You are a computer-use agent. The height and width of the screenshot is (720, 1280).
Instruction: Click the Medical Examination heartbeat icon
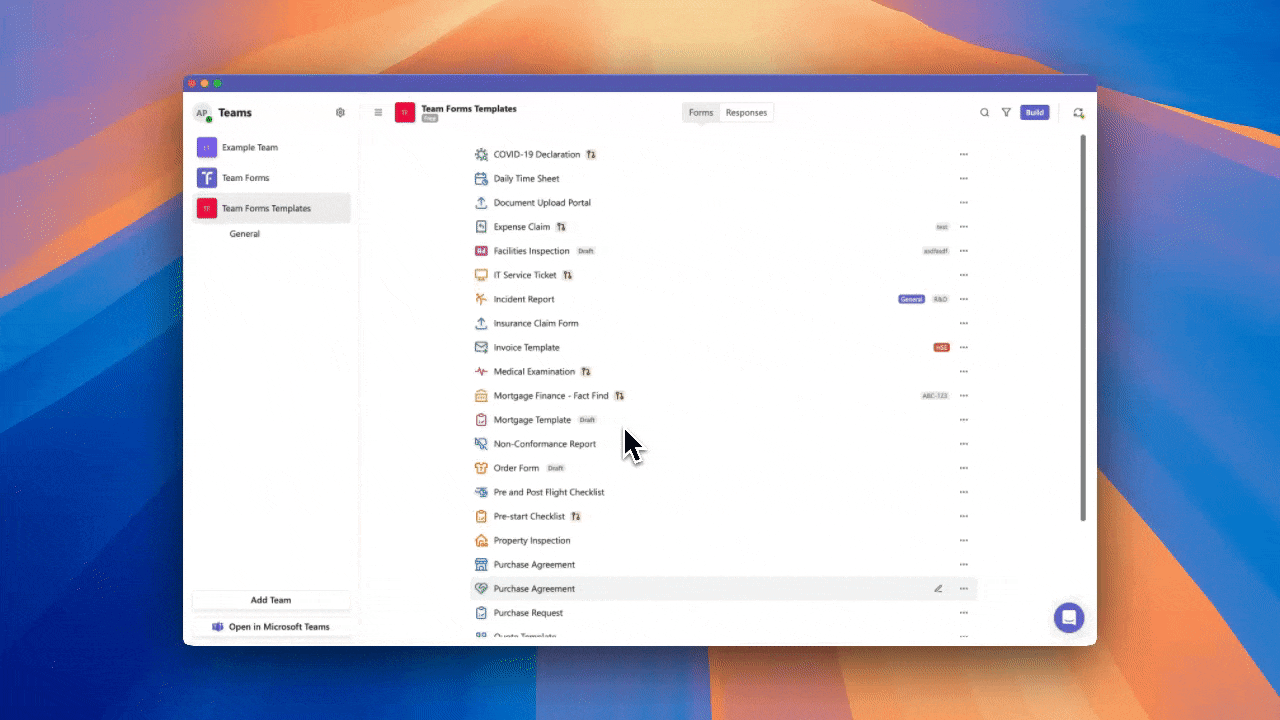pos(481,372)
